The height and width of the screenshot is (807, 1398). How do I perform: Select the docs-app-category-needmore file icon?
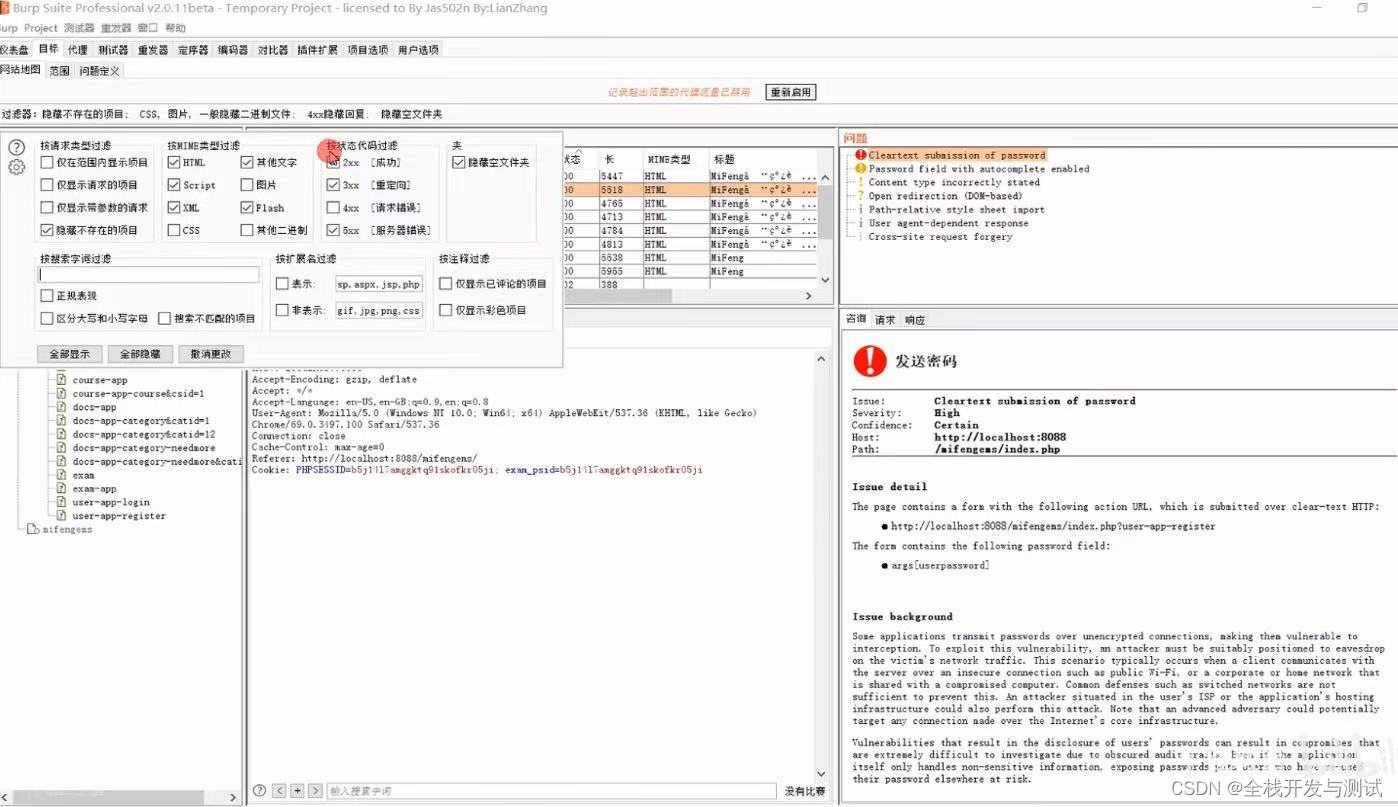pos(61,448)
